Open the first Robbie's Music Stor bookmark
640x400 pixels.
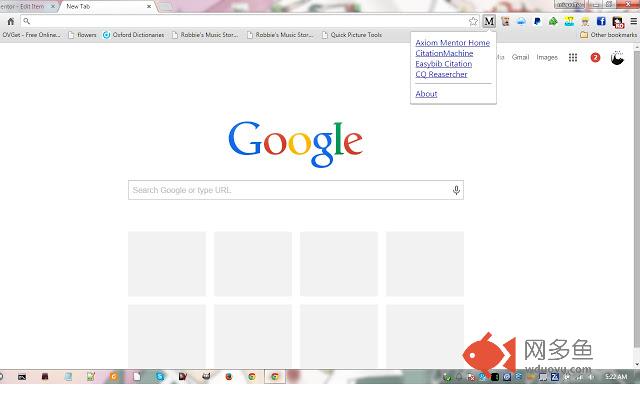click(x=205, y=35)
